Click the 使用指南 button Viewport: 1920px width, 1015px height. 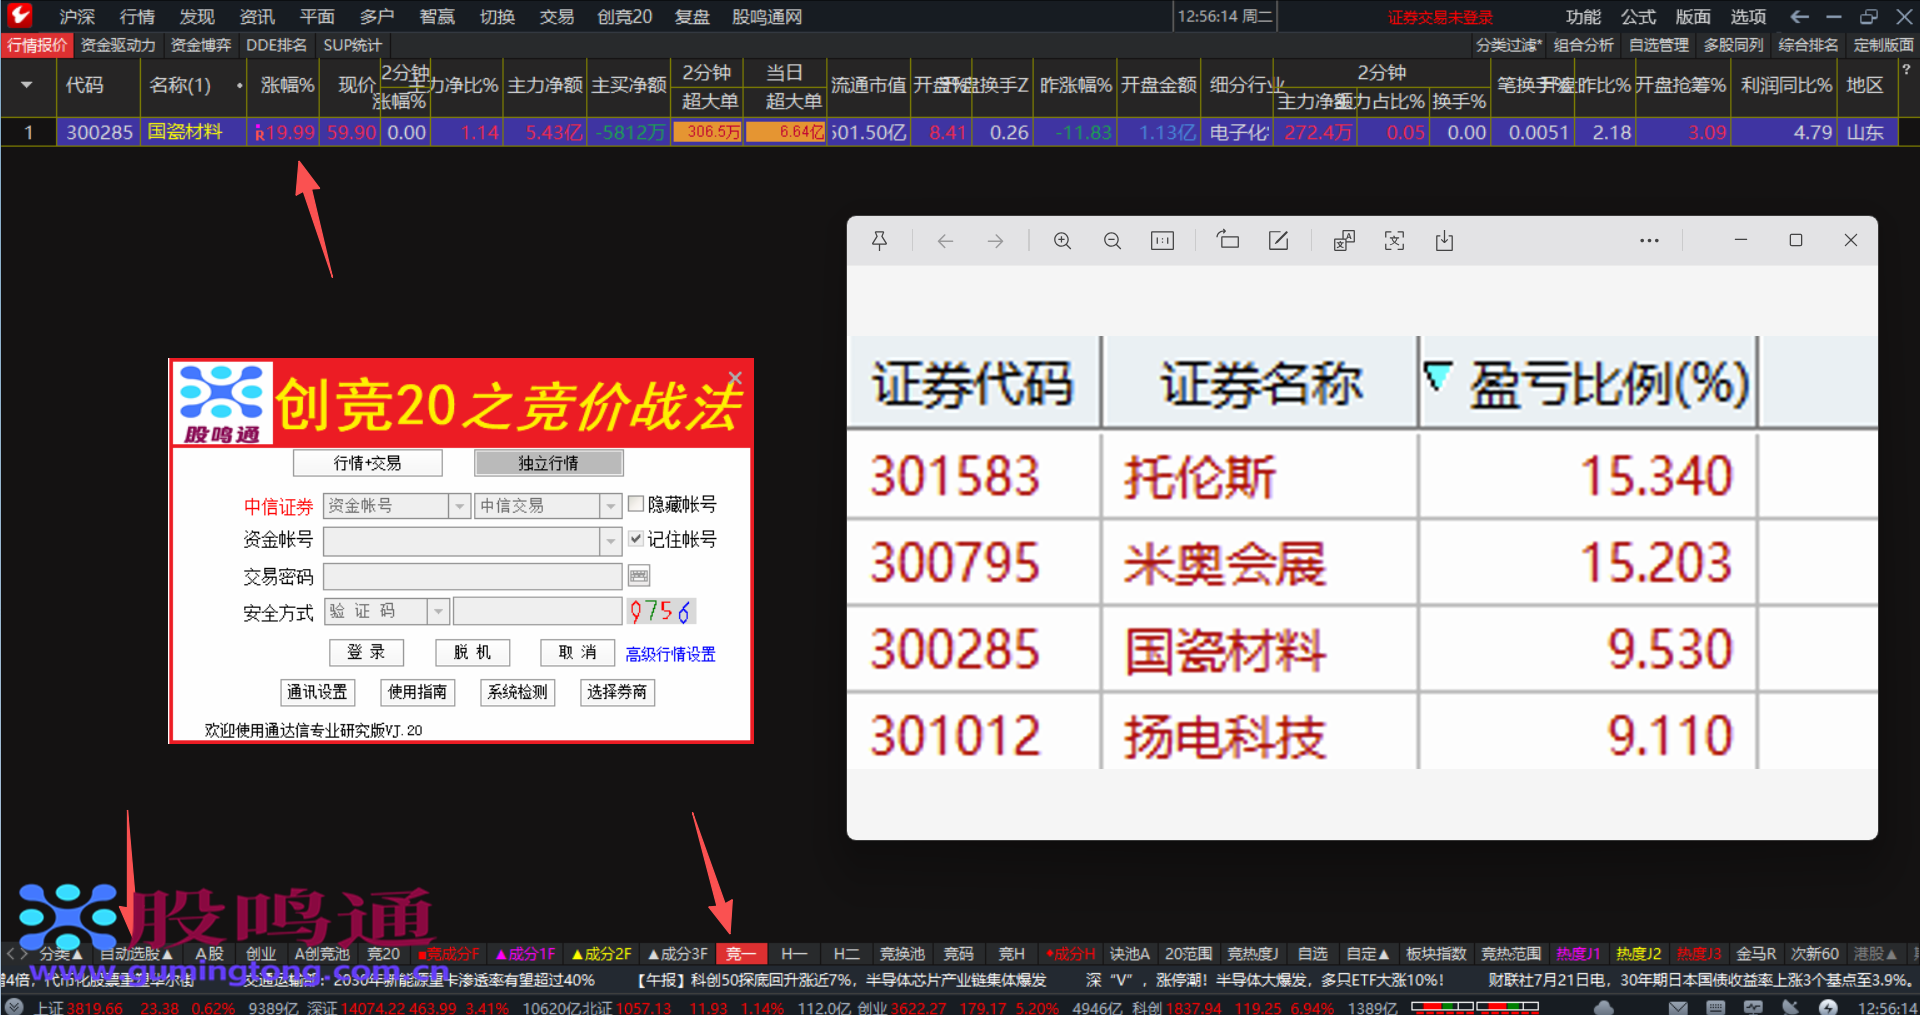pos(417,692)
